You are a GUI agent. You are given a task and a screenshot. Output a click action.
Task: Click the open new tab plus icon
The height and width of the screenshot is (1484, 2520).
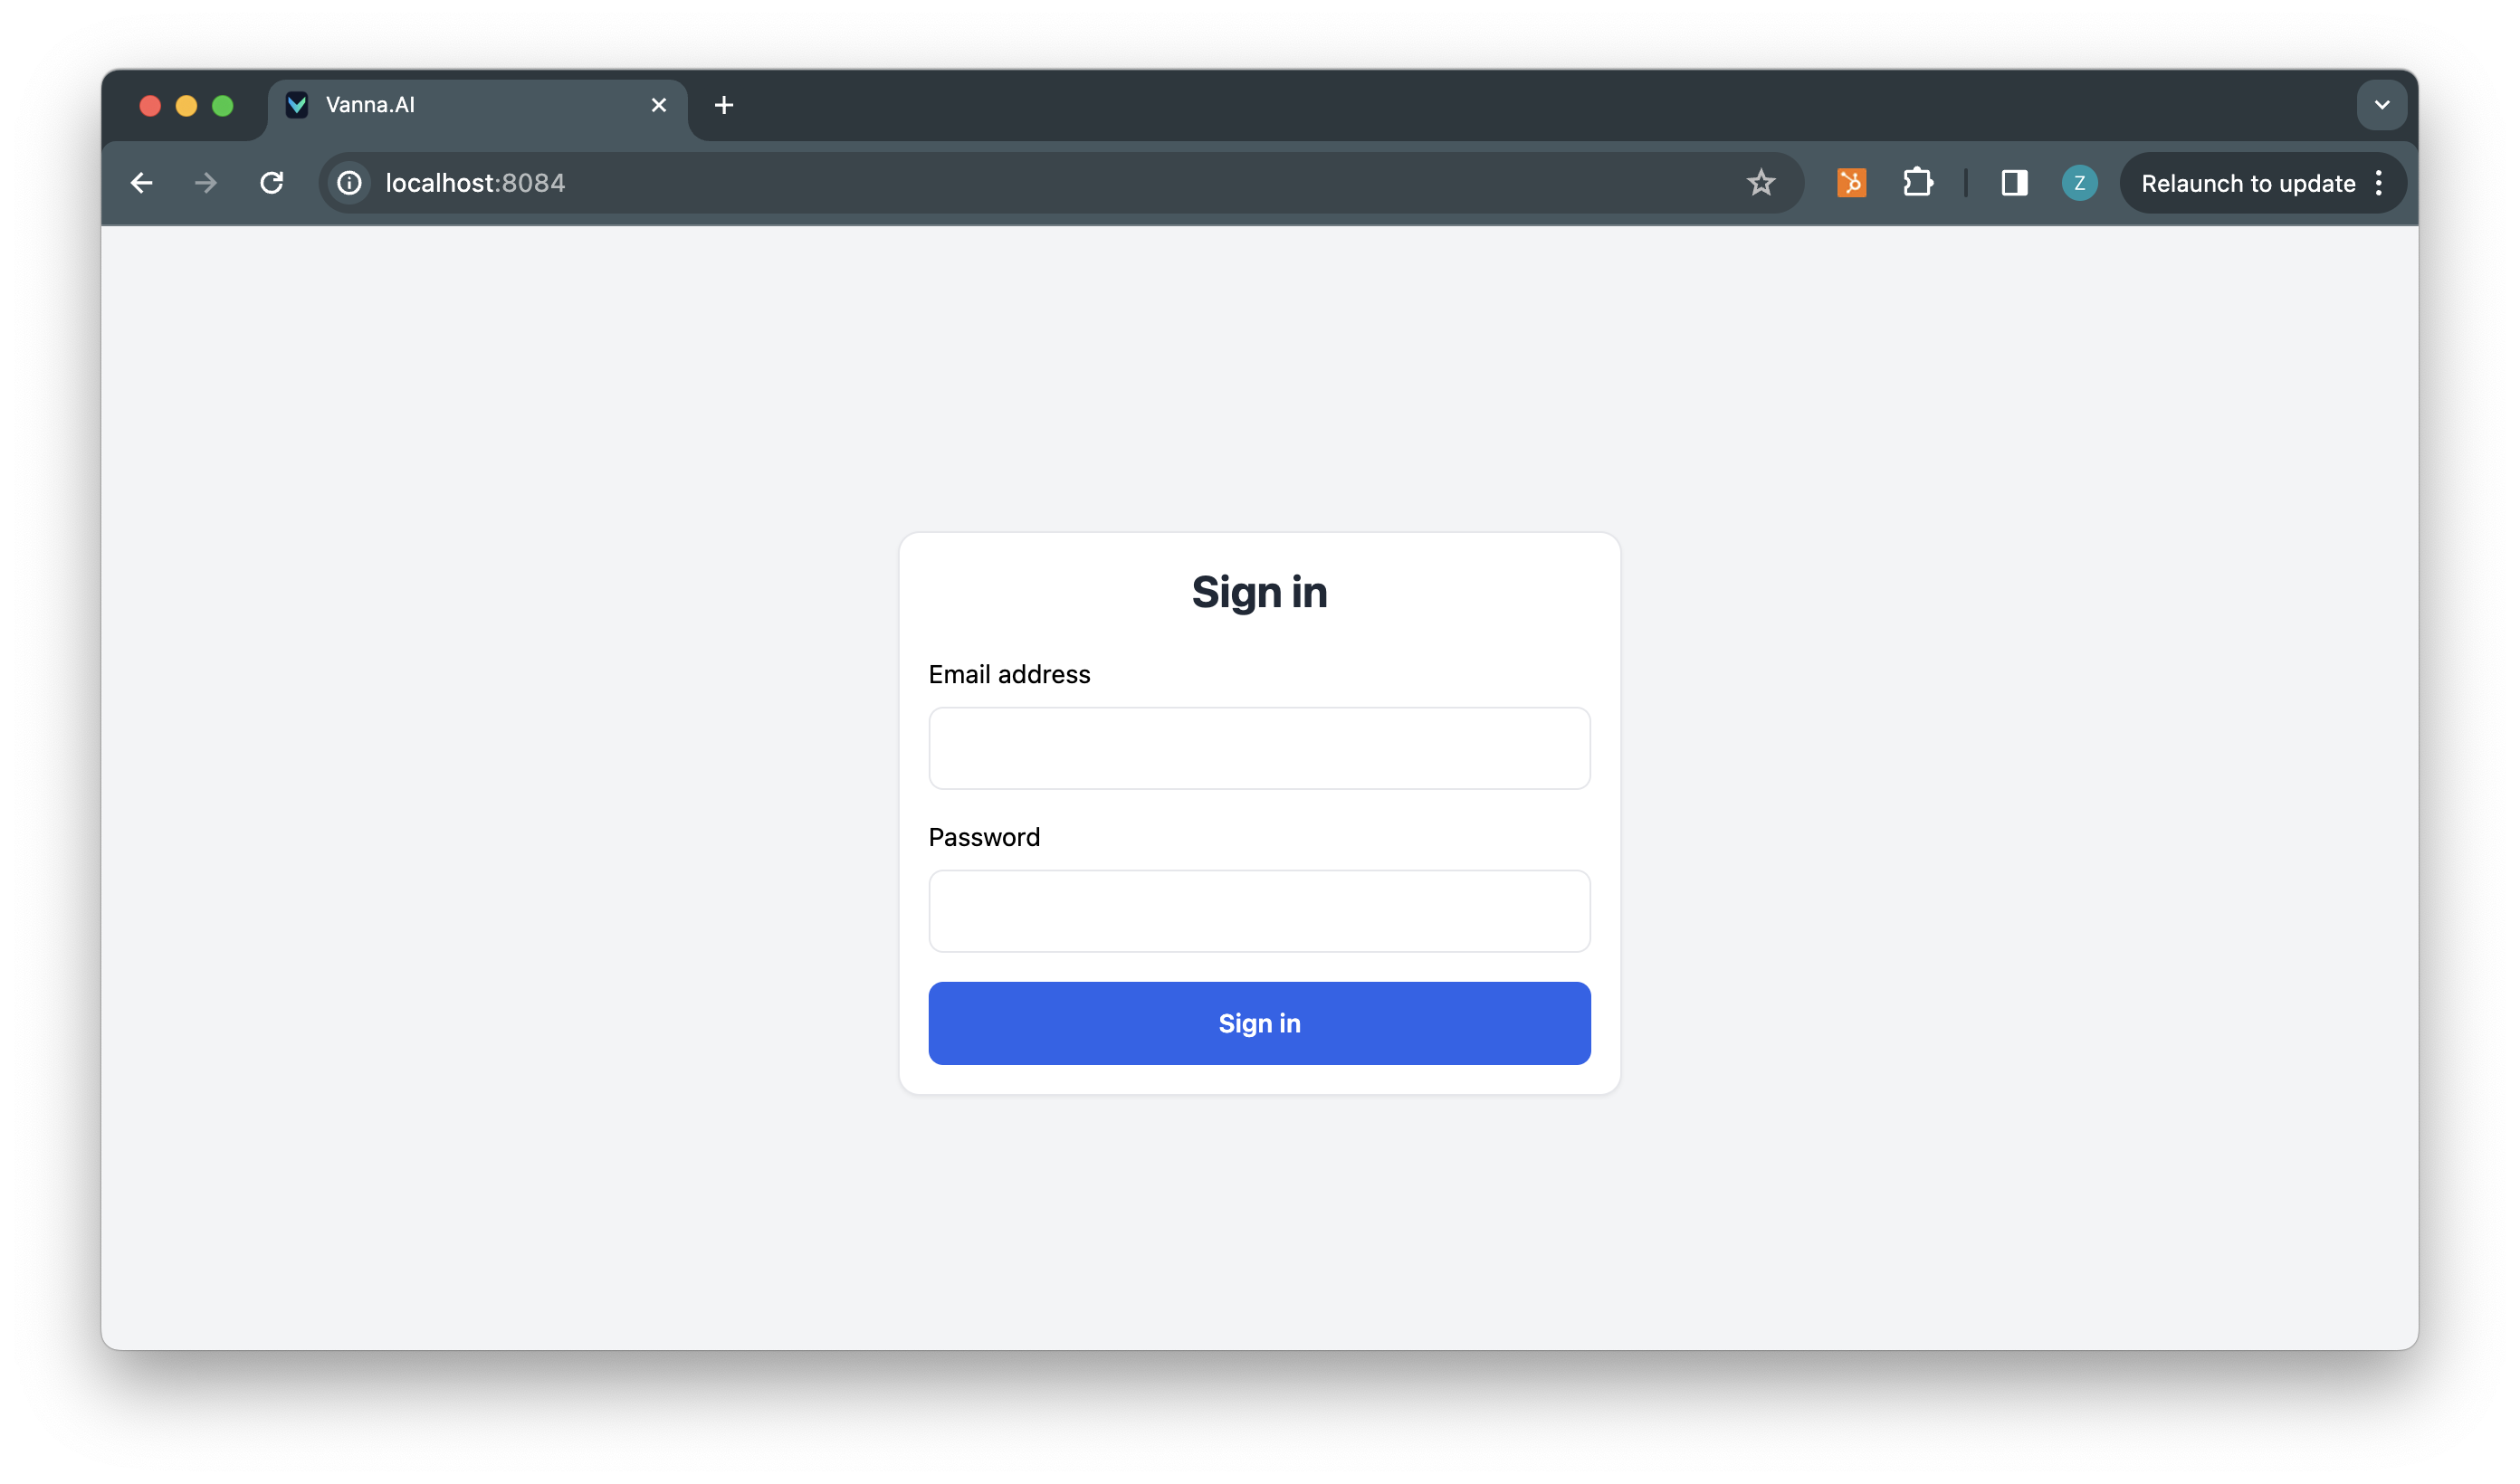tap(722, 104)
